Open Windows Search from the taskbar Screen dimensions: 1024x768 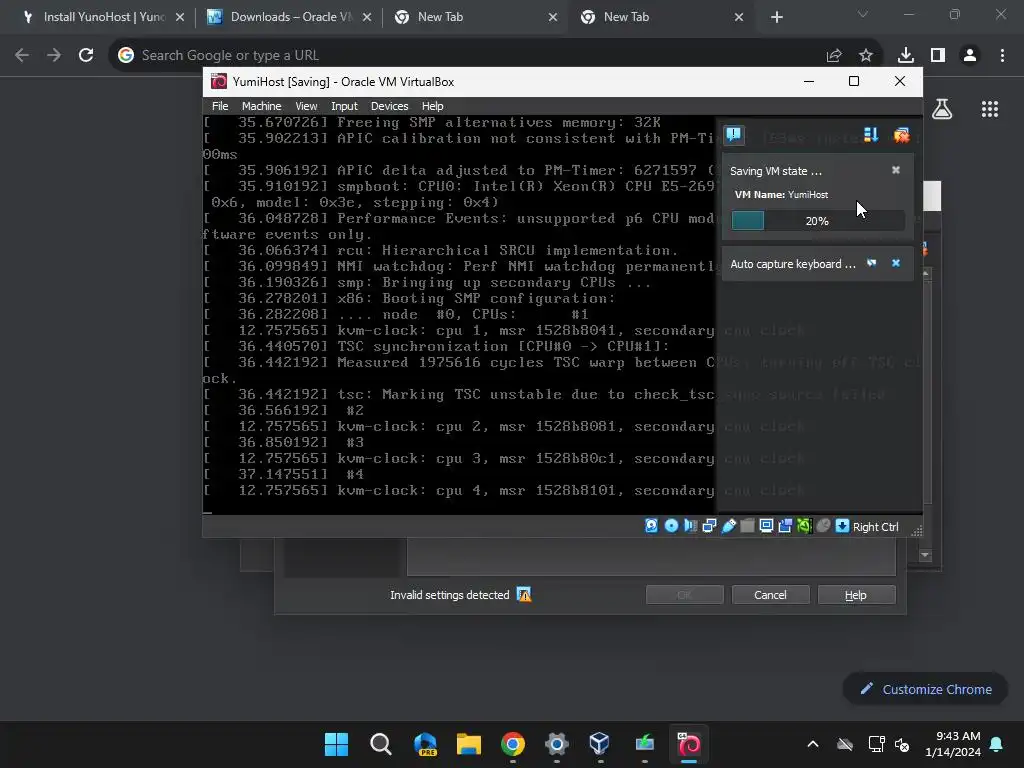[380, 744]
